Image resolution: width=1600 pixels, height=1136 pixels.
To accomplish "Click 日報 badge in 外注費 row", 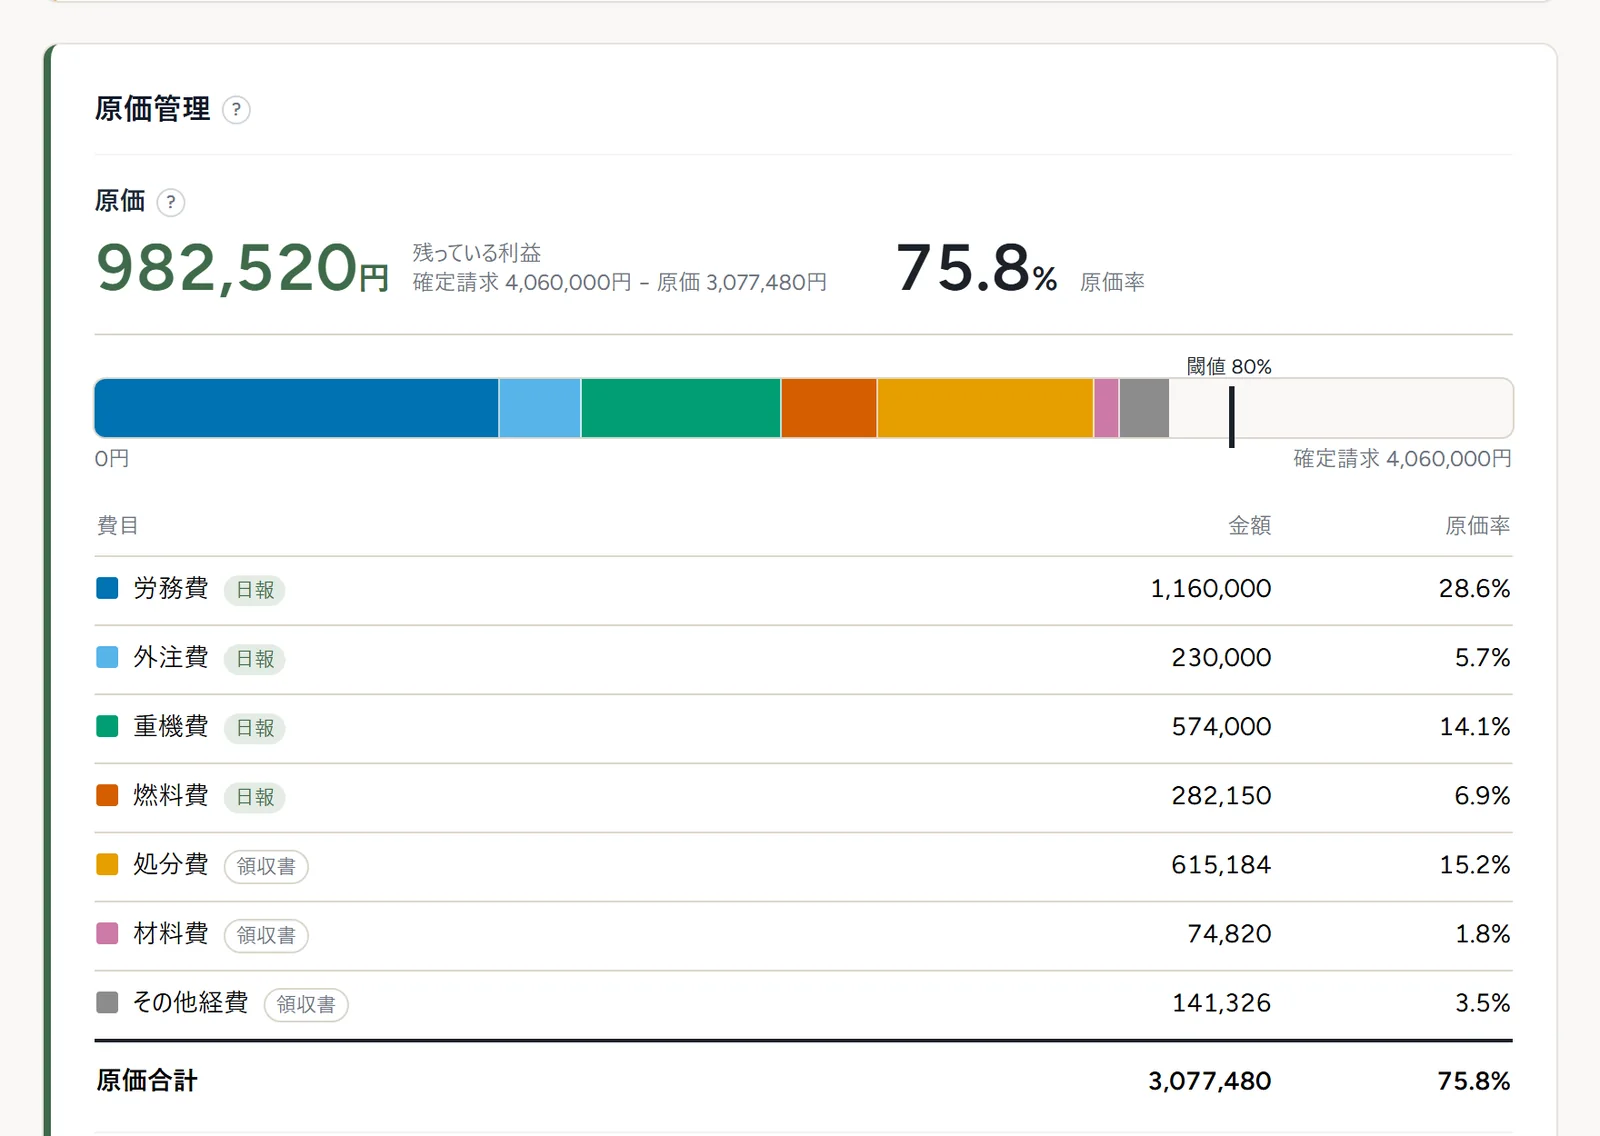I will 255,659.
